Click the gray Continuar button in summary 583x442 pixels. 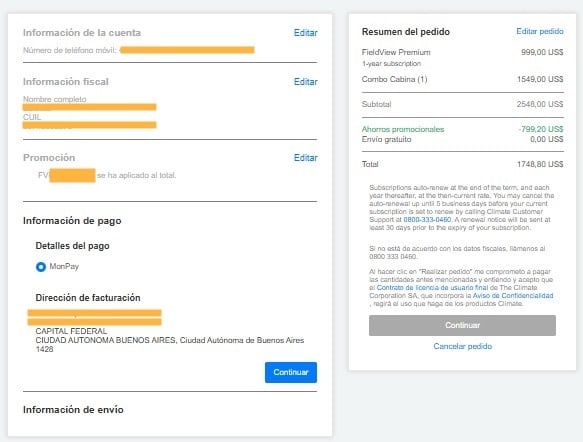click(462, 325)
